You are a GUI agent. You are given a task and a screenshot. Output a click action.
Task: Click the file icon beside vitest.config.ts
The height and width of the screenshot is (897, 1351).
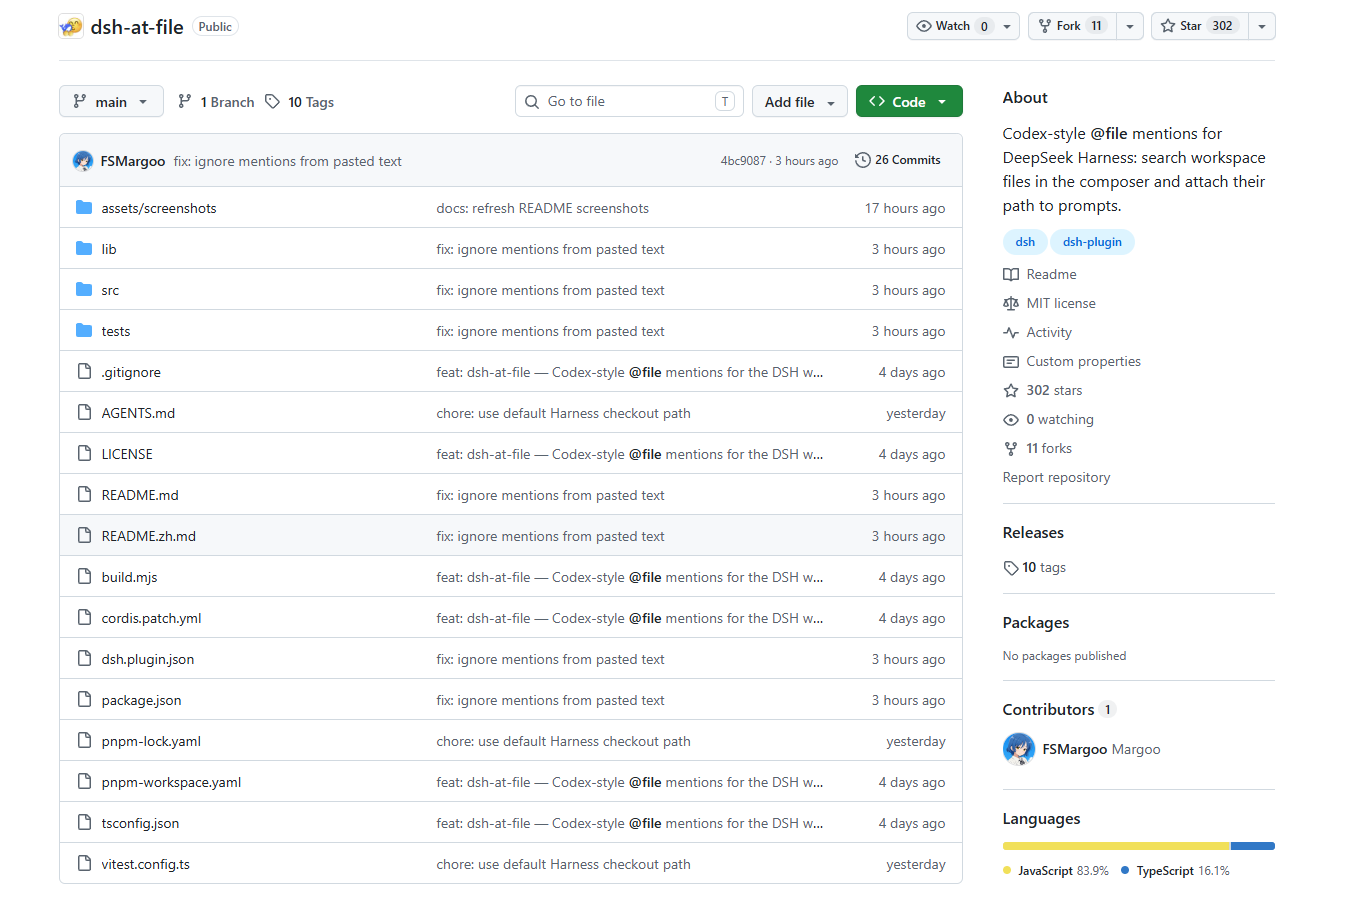[84, 864]
